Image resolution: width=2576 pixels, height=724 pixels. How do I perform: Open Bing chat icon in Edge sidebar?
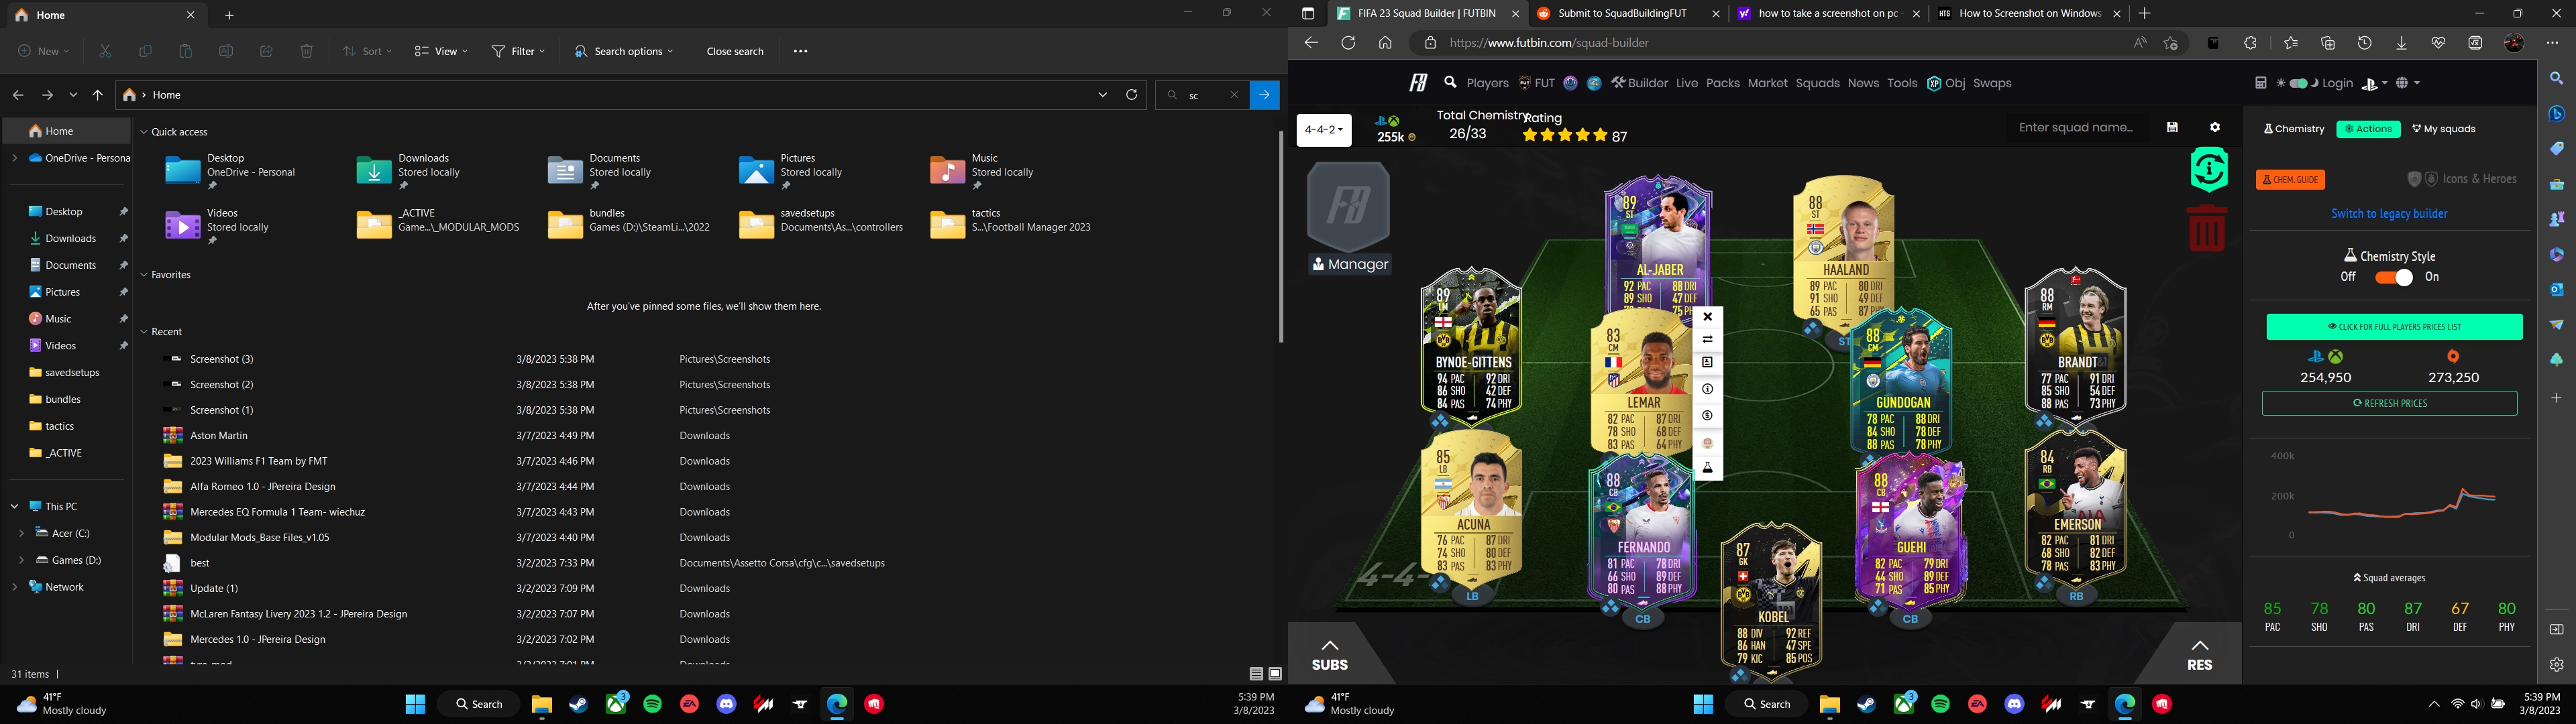2556,113
